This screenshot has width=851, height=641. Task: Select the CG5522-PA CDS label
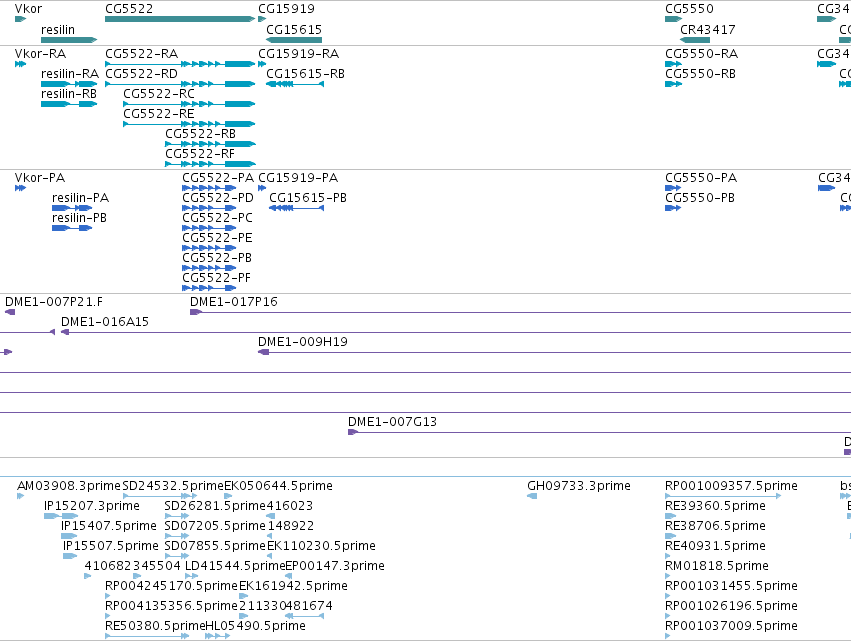point(218,178)
